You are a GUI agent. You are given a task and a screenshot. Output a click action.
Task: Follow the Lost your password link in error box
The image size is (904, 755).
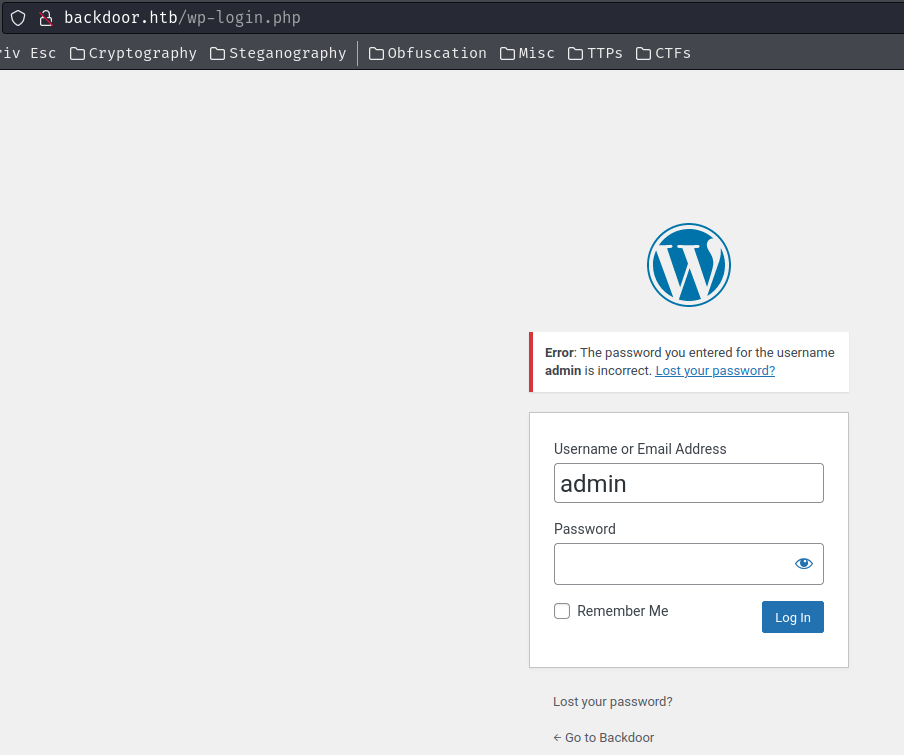coord(715,371)
